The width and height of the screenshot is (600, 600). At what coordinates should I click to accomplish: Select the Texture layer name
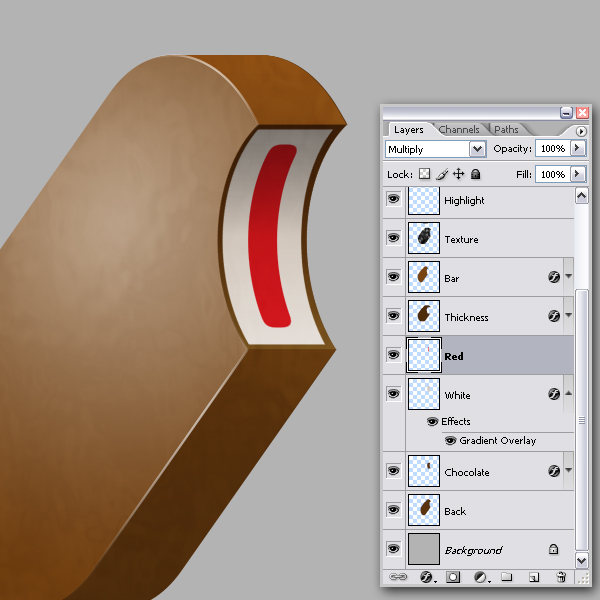tap(461, 240)
